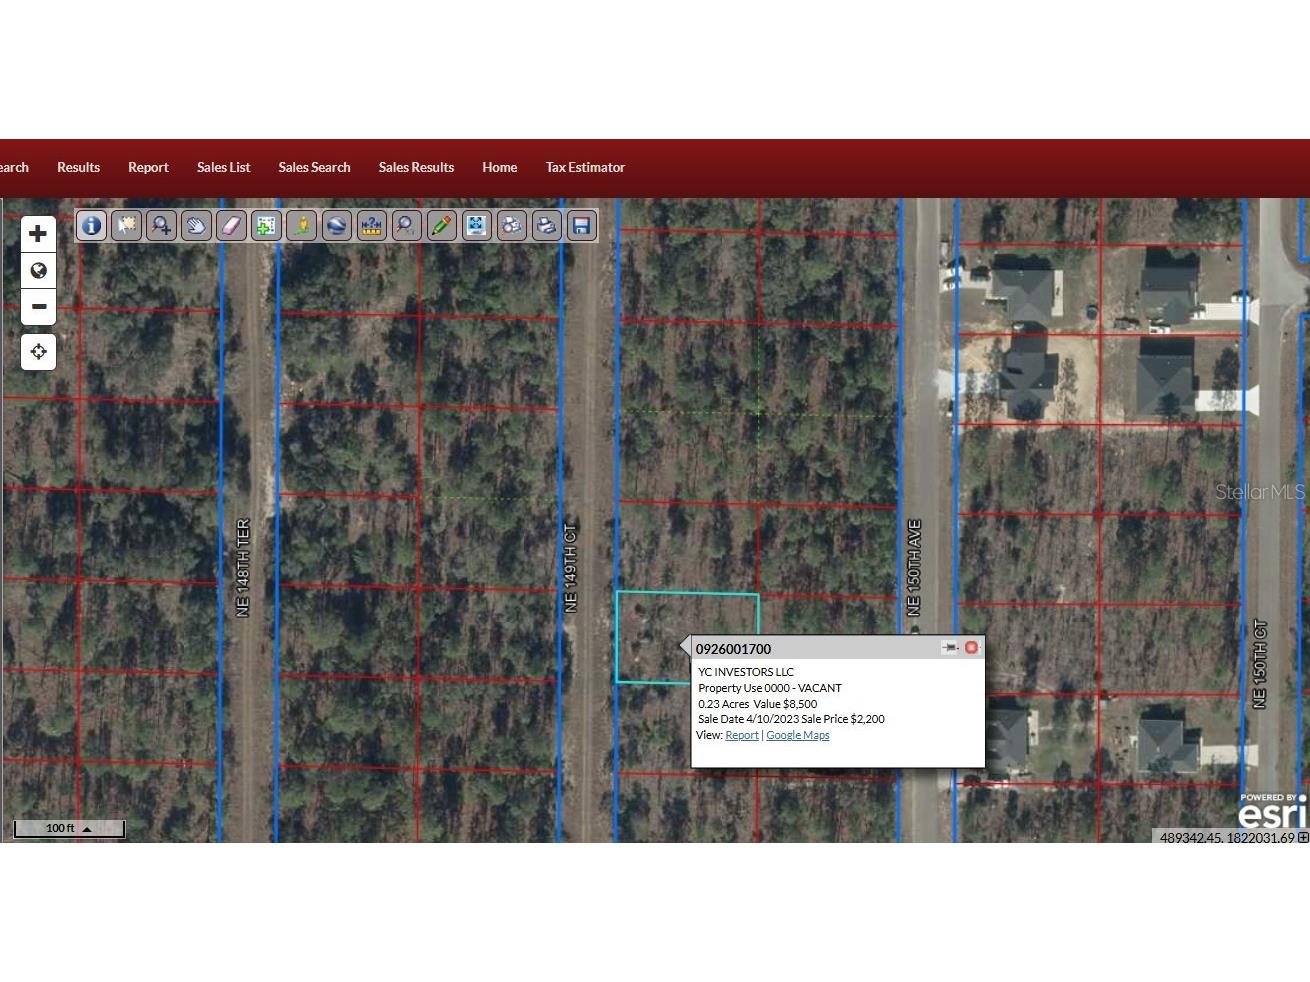
Task: Select the Identify info tool
Action: pyautogui.click(x=91, y=225)
